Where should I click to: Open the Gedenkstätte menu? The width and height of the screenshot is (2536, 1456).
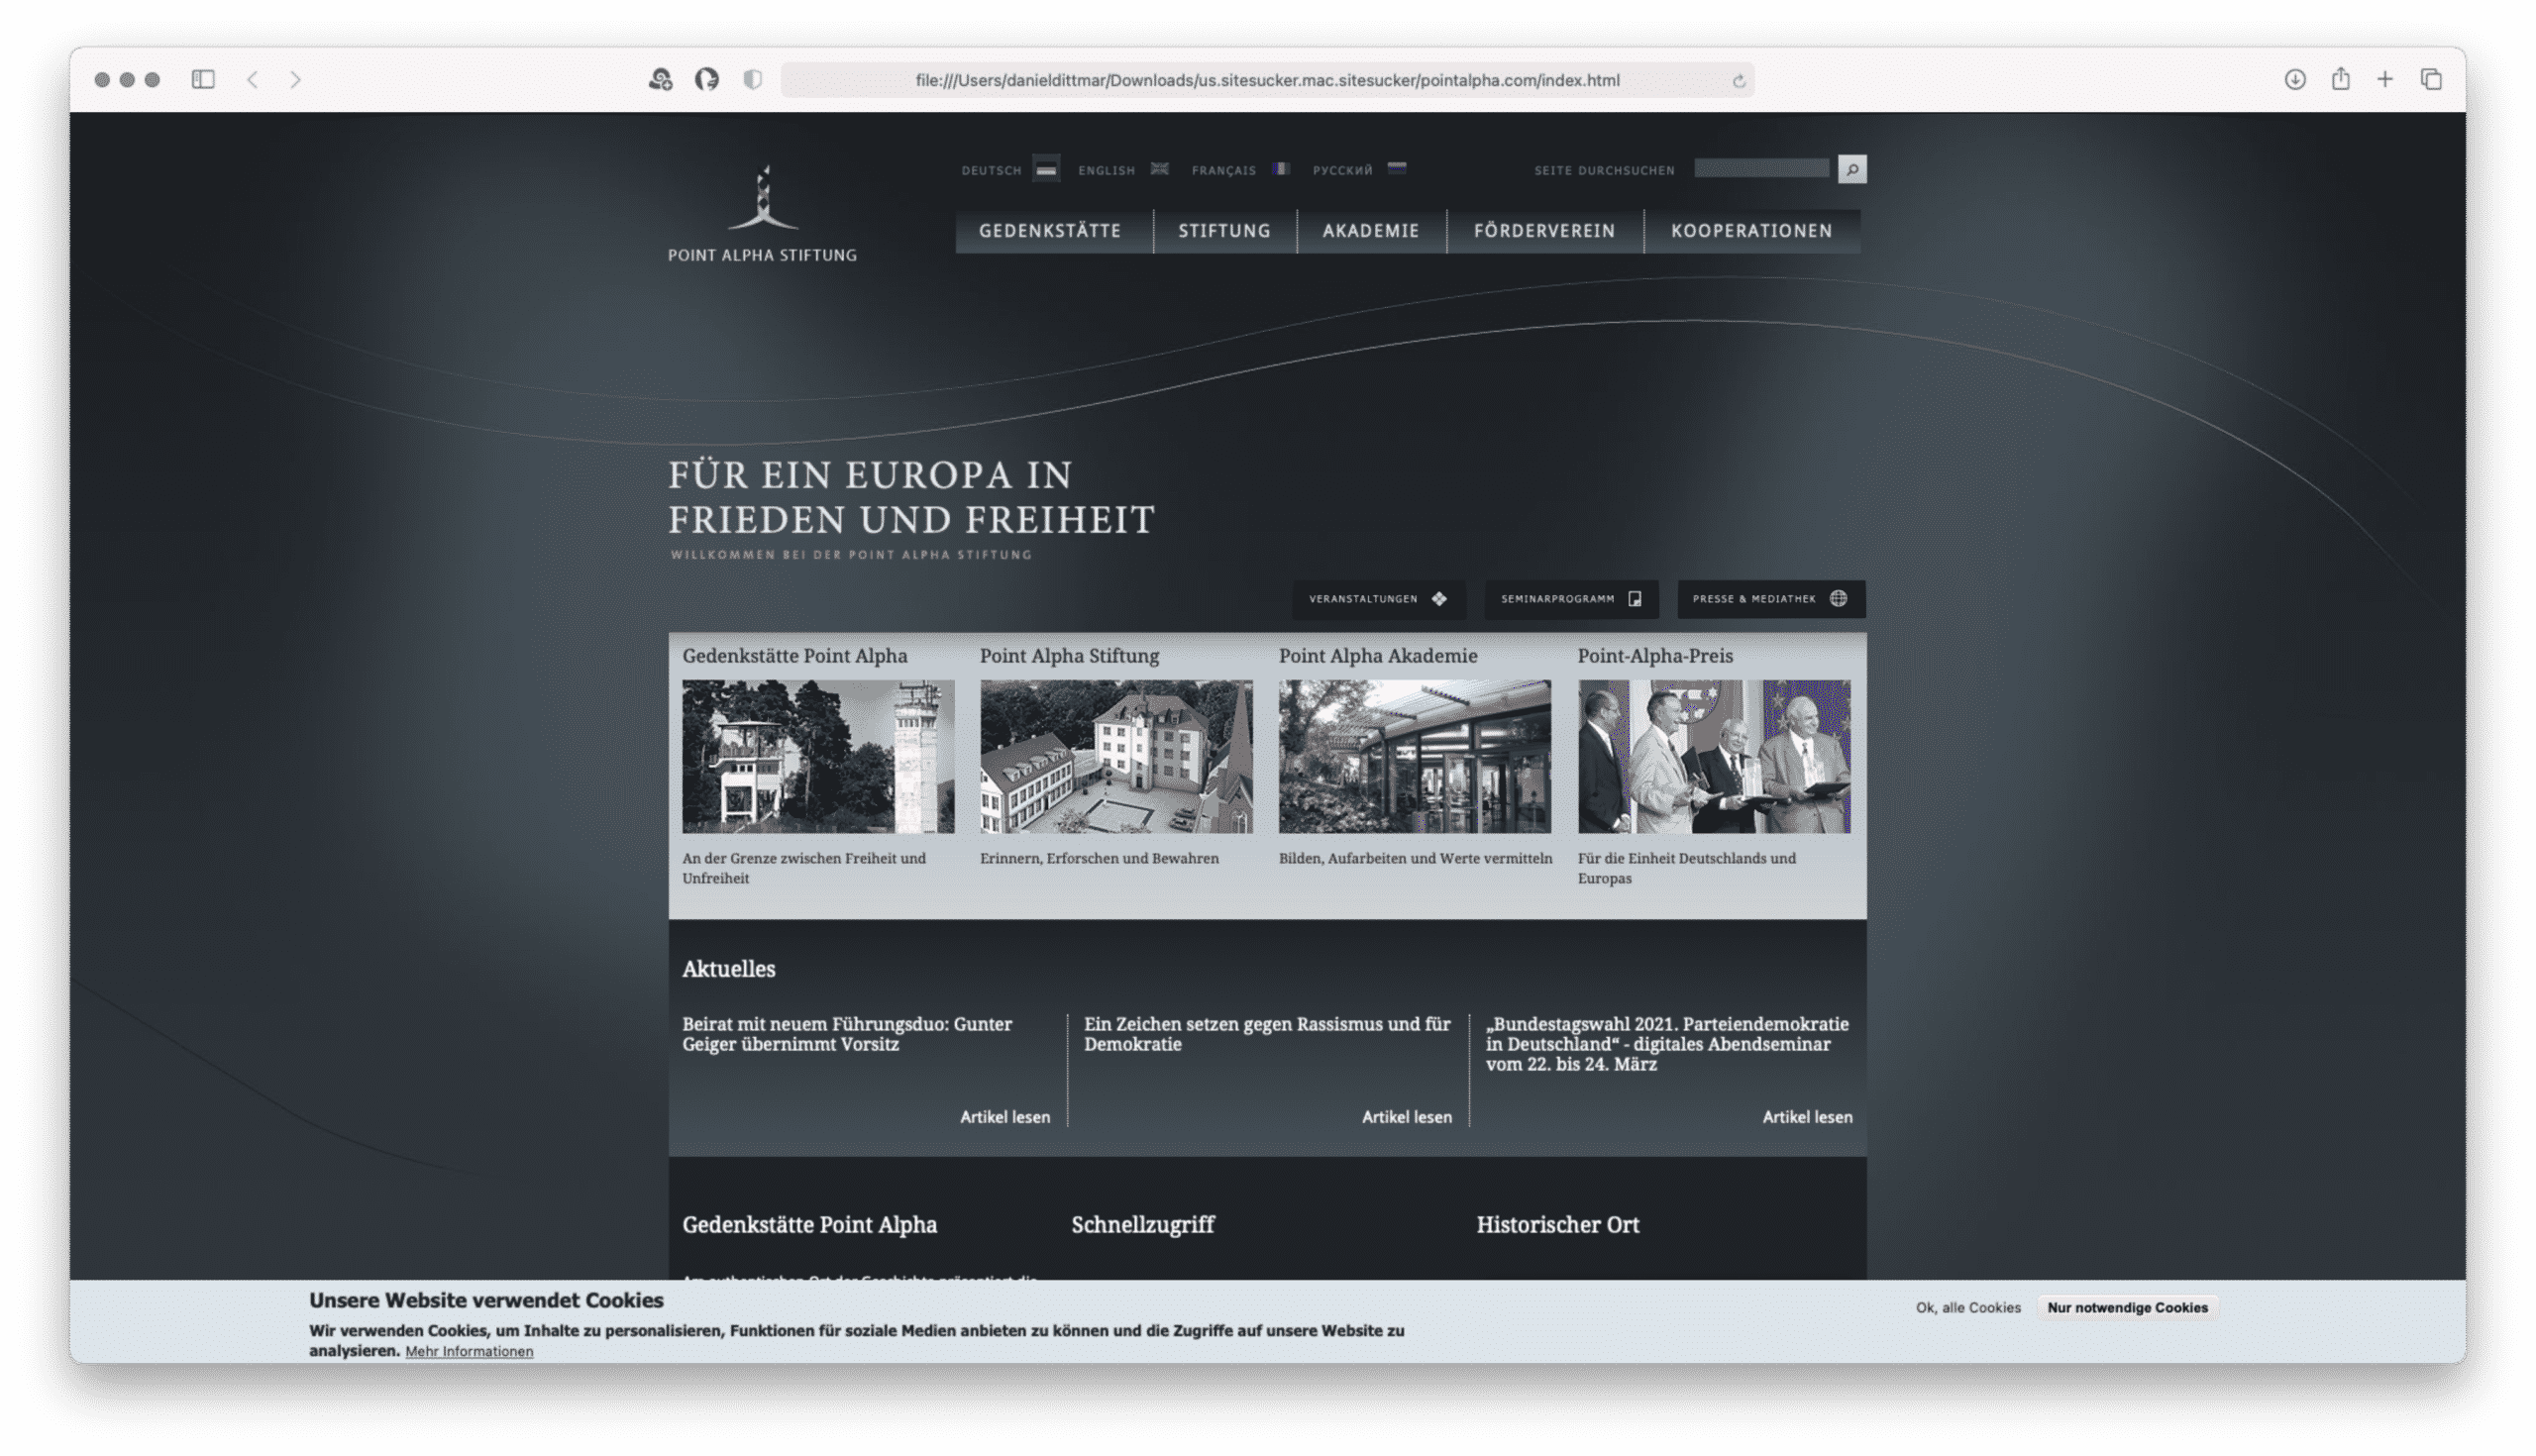point(1050,231)
